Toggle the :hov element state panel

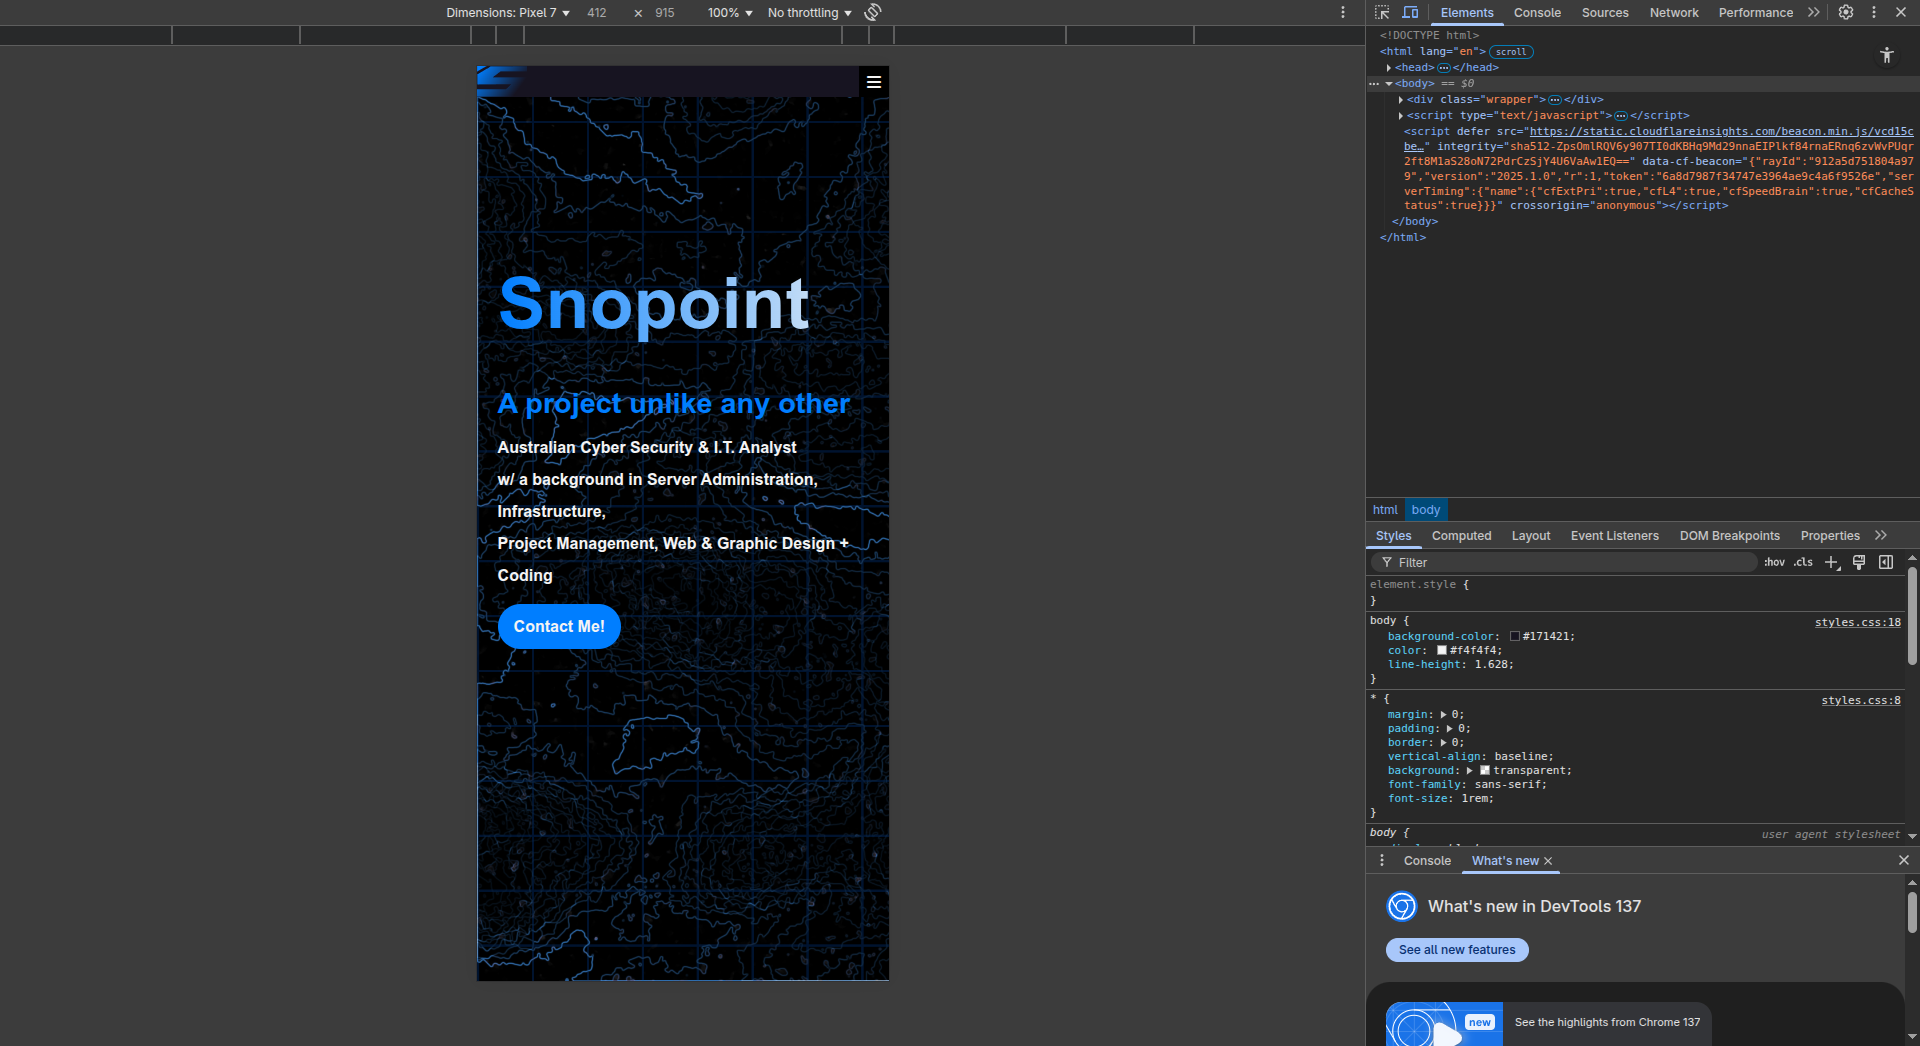point(1774,562)
